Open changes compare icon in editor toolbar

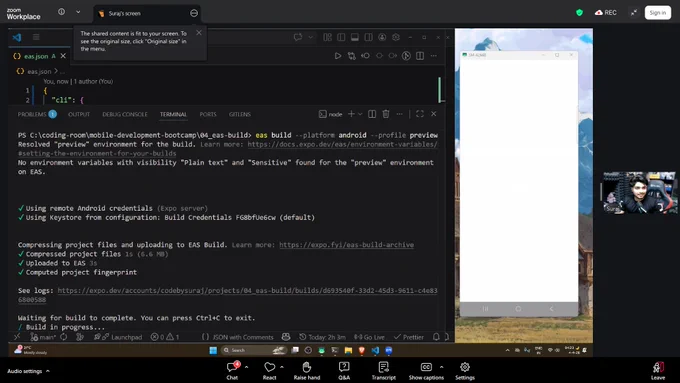(x=352, y=56)
